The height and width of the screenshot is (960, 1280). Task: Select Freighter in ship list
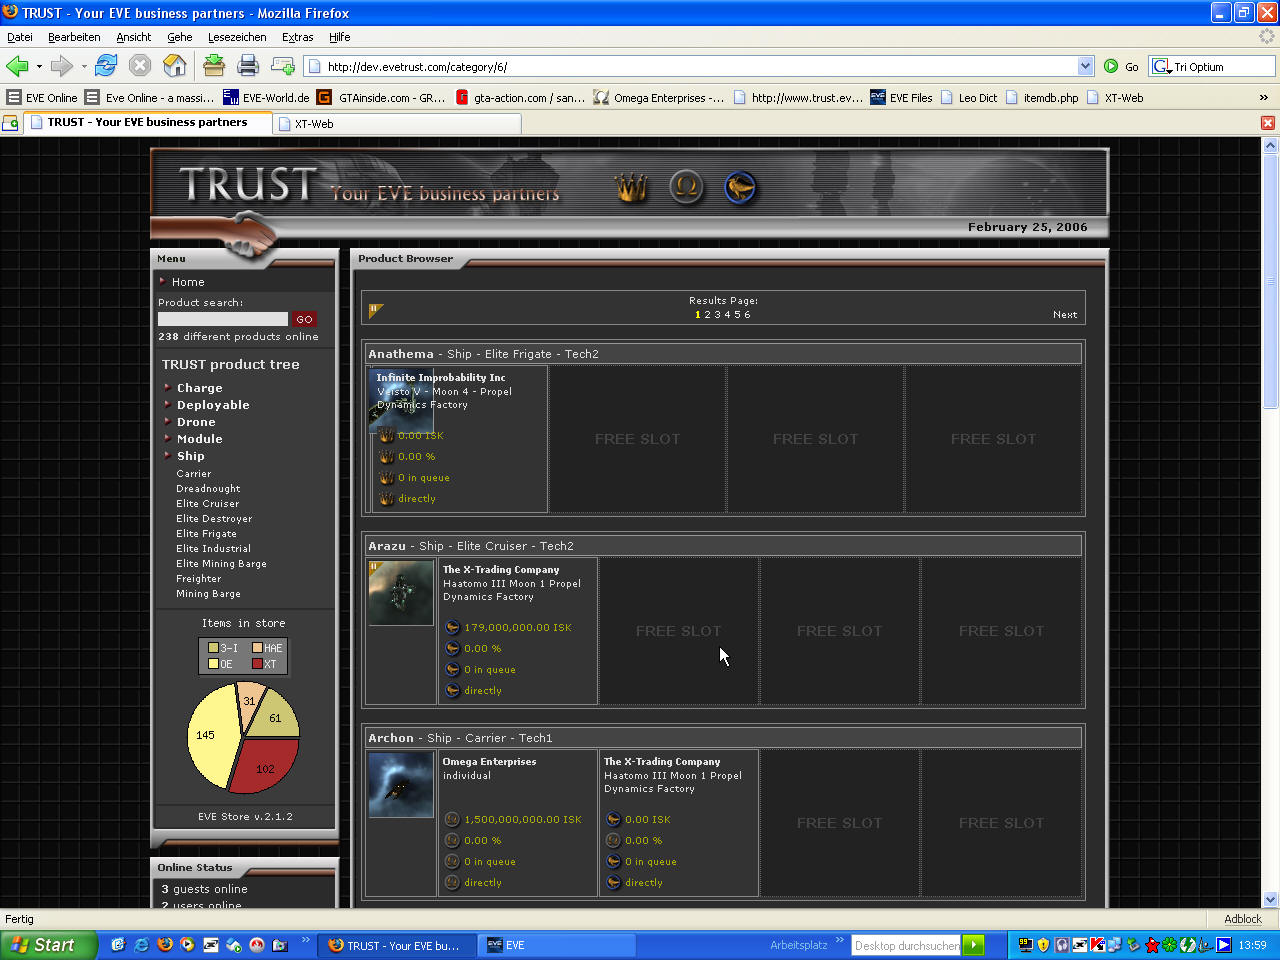[x=199, y=579]
